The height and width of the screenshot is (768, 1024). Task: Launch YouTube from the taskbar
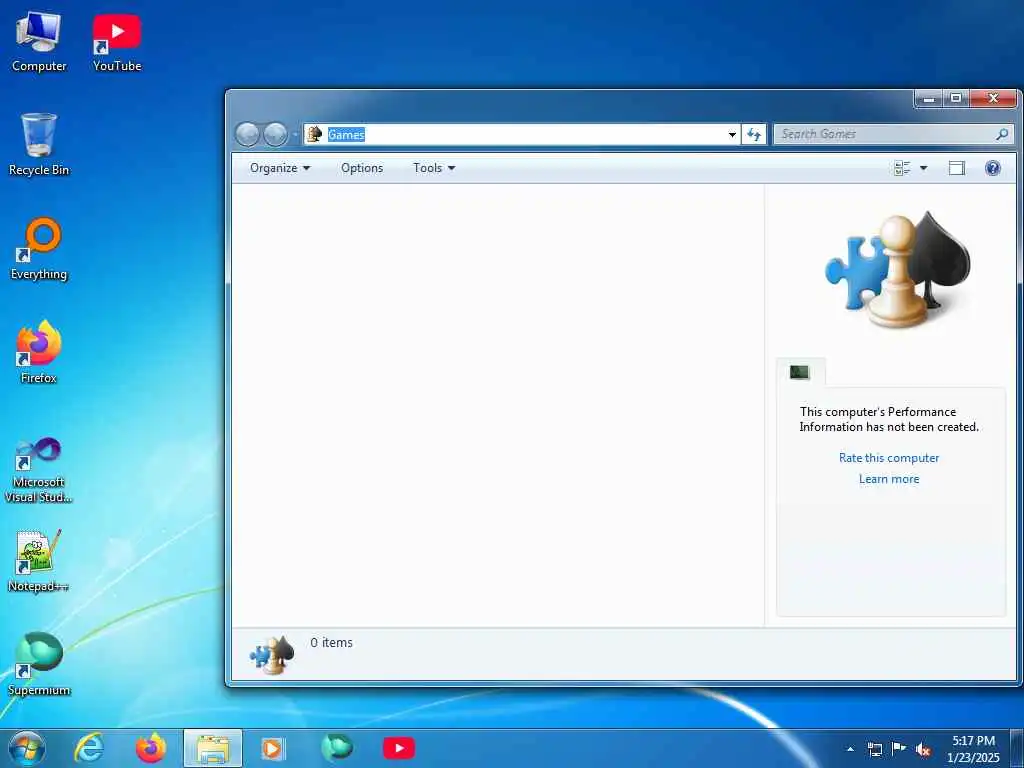[x=399, y=748]
